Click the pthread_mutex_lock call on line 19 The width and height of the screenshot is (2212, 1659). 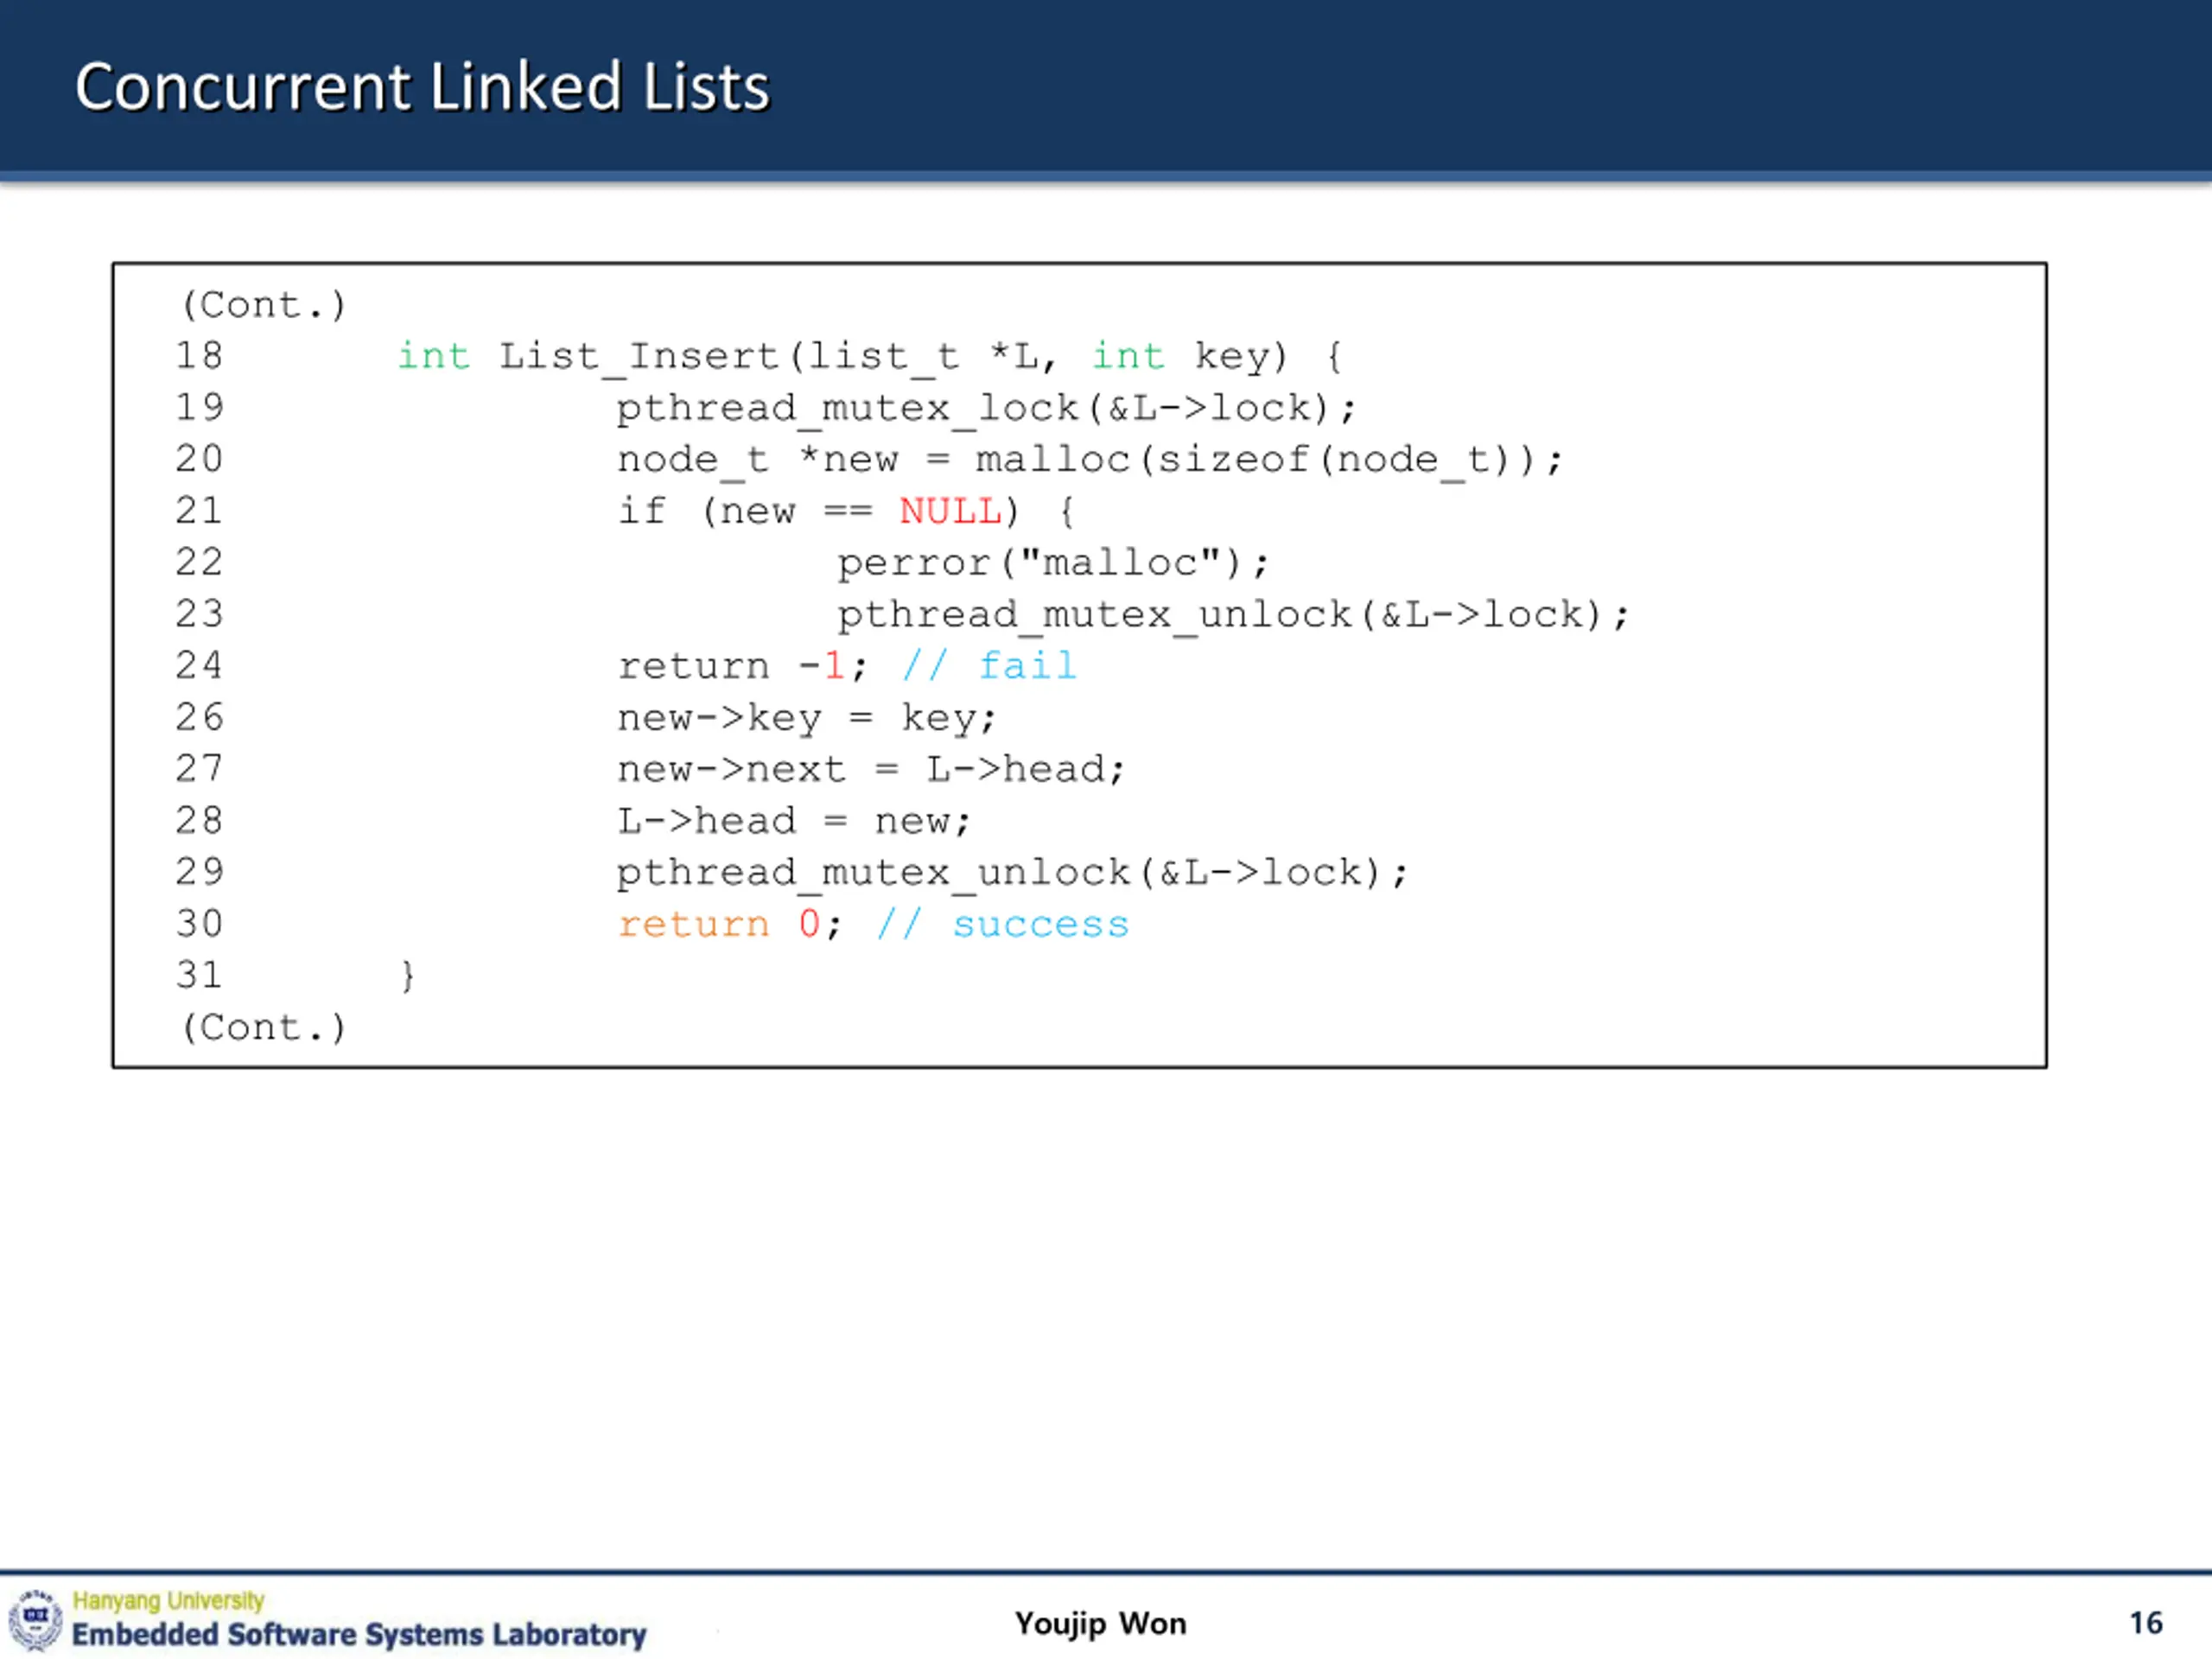(985, 408)
